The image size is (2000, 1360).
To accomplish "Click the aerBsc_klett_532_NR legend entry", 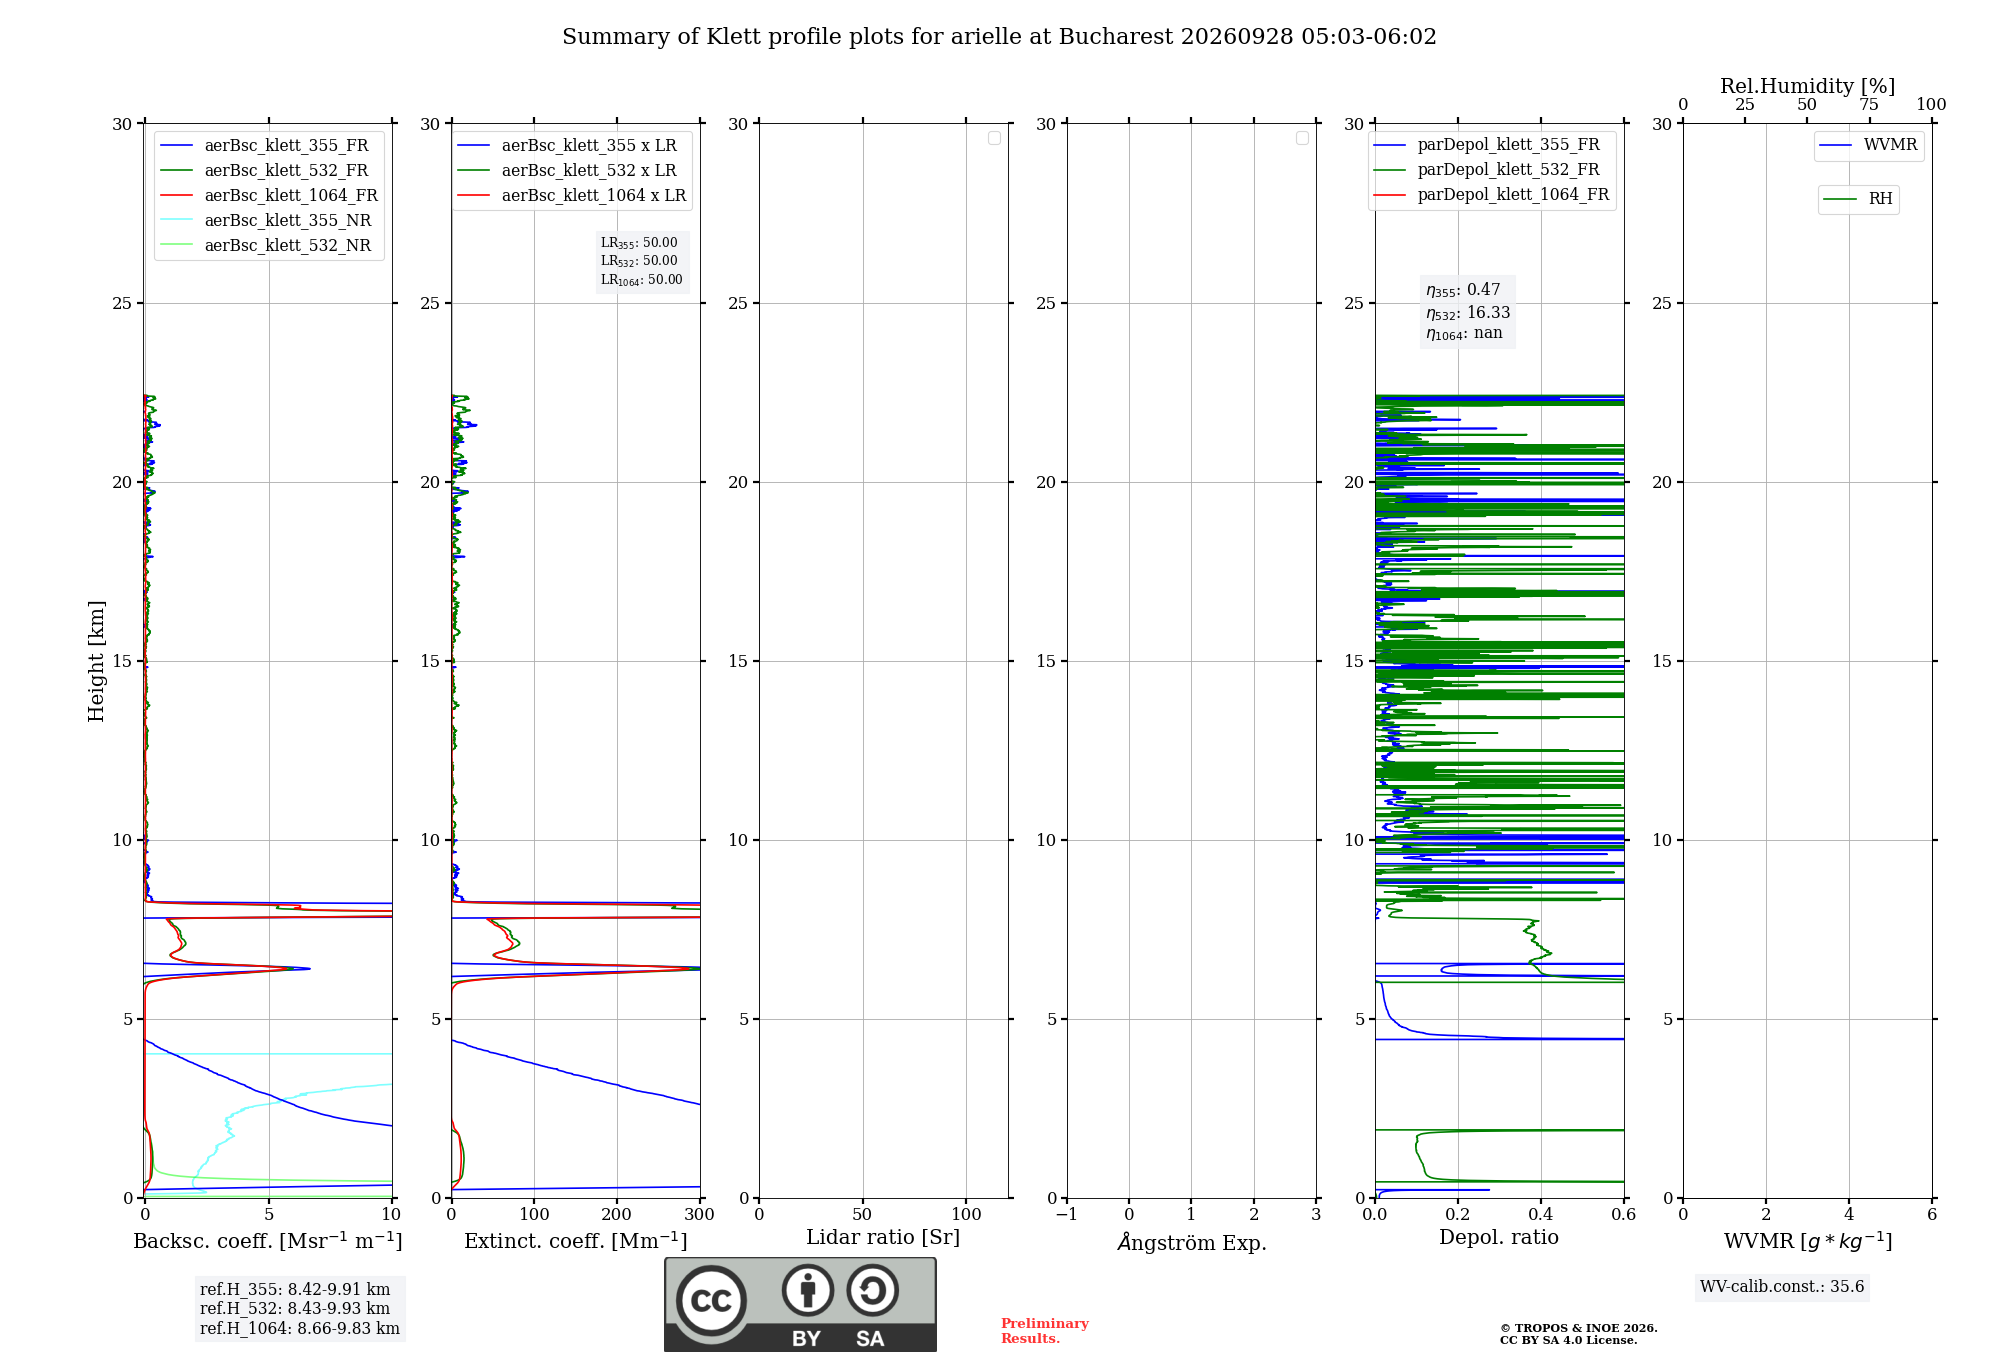I will pos(266,246).
